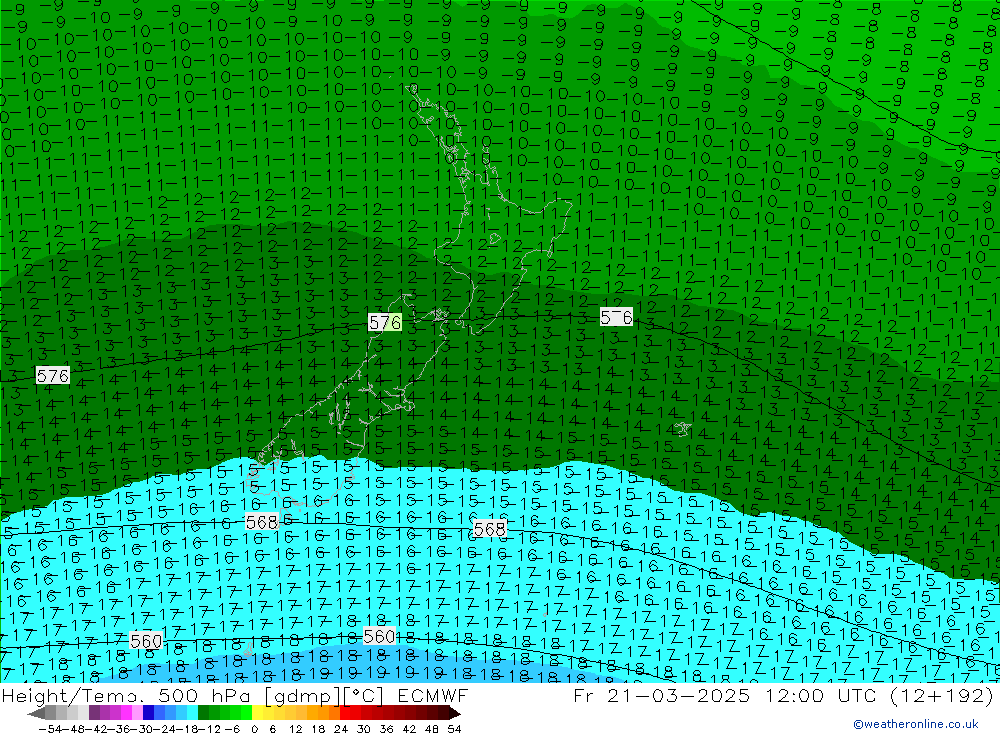The width and height of the screenshot is (1000, 733).
Task: Click the 576 contour label over Cook Strait
Action: click(x=385, y=322)
